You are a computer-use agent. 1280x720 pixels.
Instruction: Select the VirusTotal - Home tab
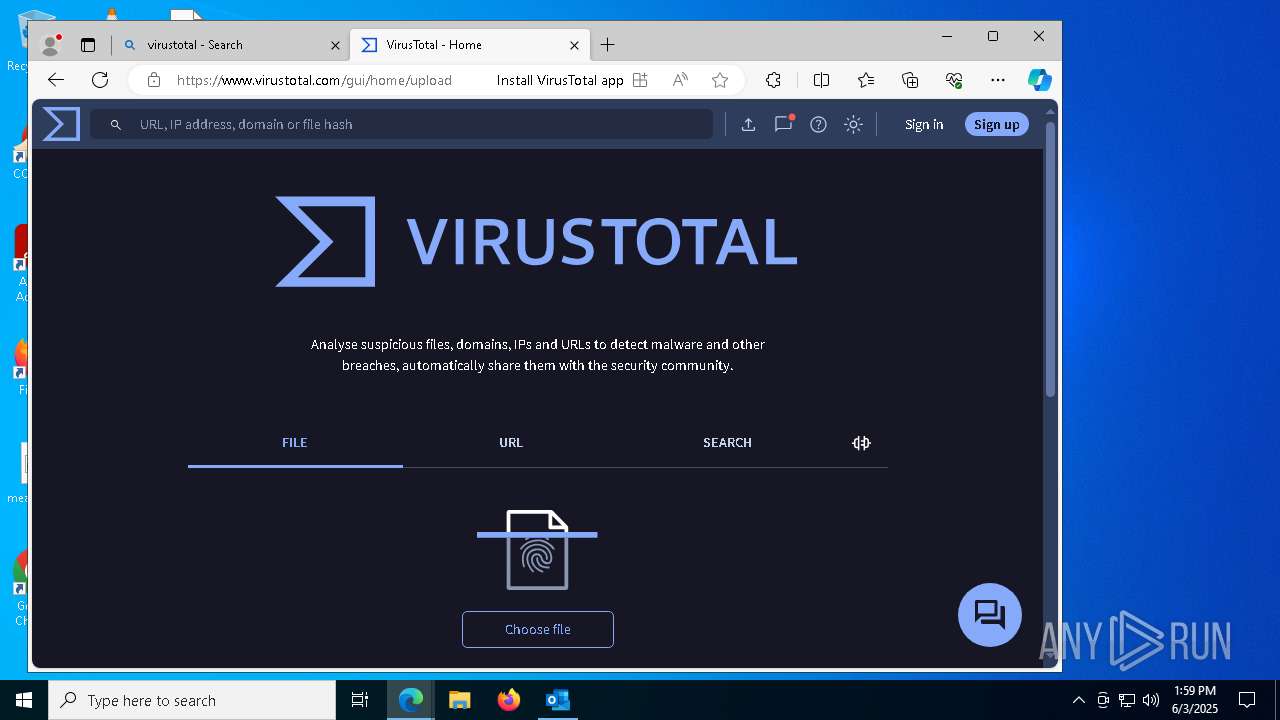point(470,45)
